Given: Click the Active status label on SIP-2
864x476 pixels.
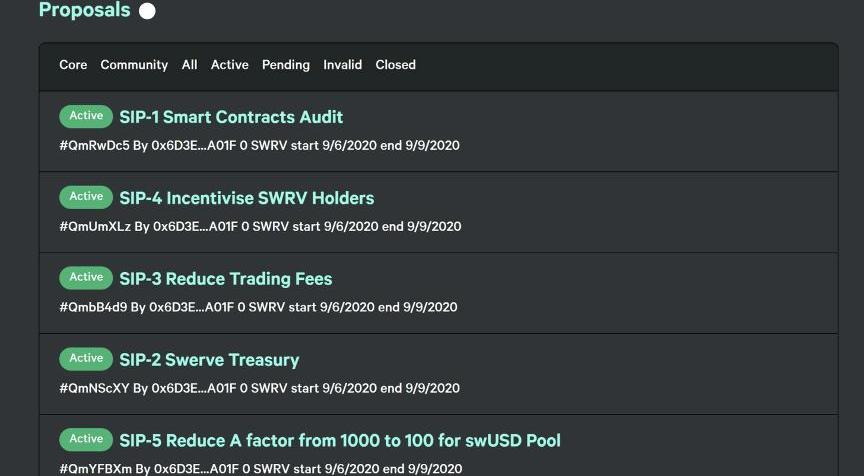Looking at the screenshot, I should tap(86, 359).
